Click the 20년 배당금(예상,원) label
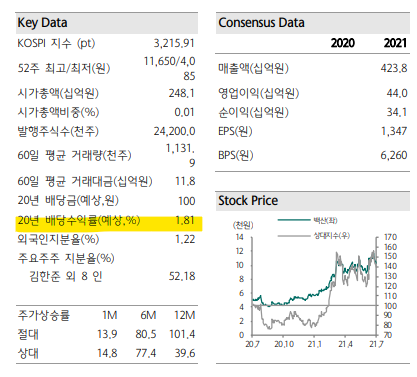 68,201
